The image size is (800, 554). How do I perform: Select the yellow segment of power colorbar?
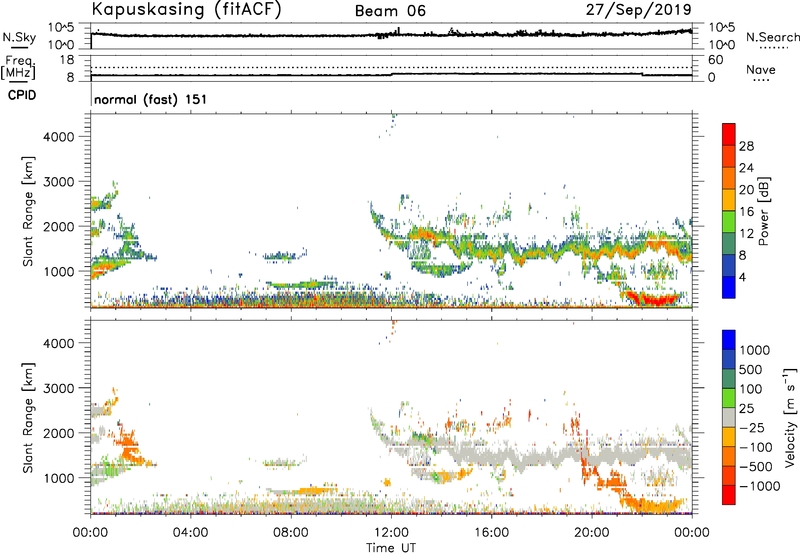[729, 200]
